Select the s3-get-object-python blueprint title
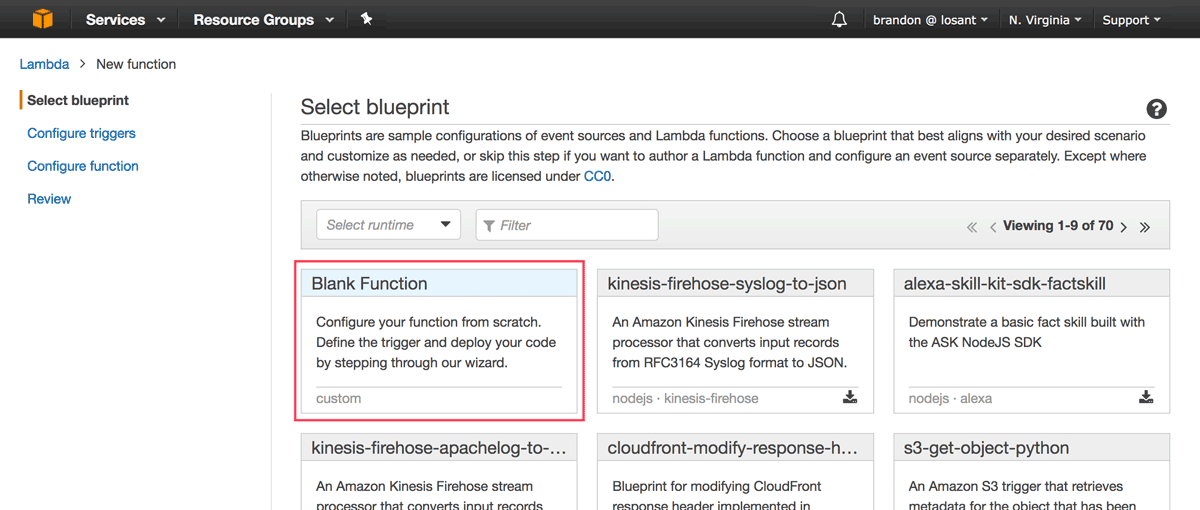 tap(987, 448)
